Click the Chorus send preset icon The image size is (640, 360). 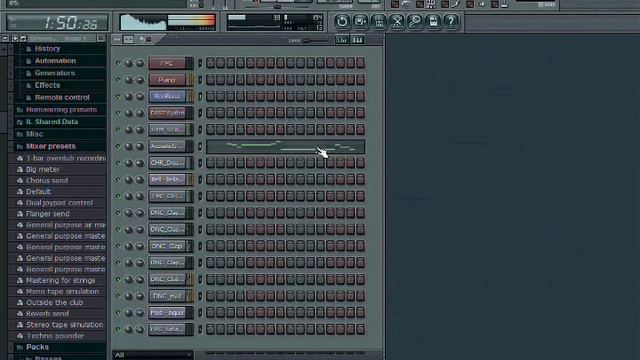point(20,180)
